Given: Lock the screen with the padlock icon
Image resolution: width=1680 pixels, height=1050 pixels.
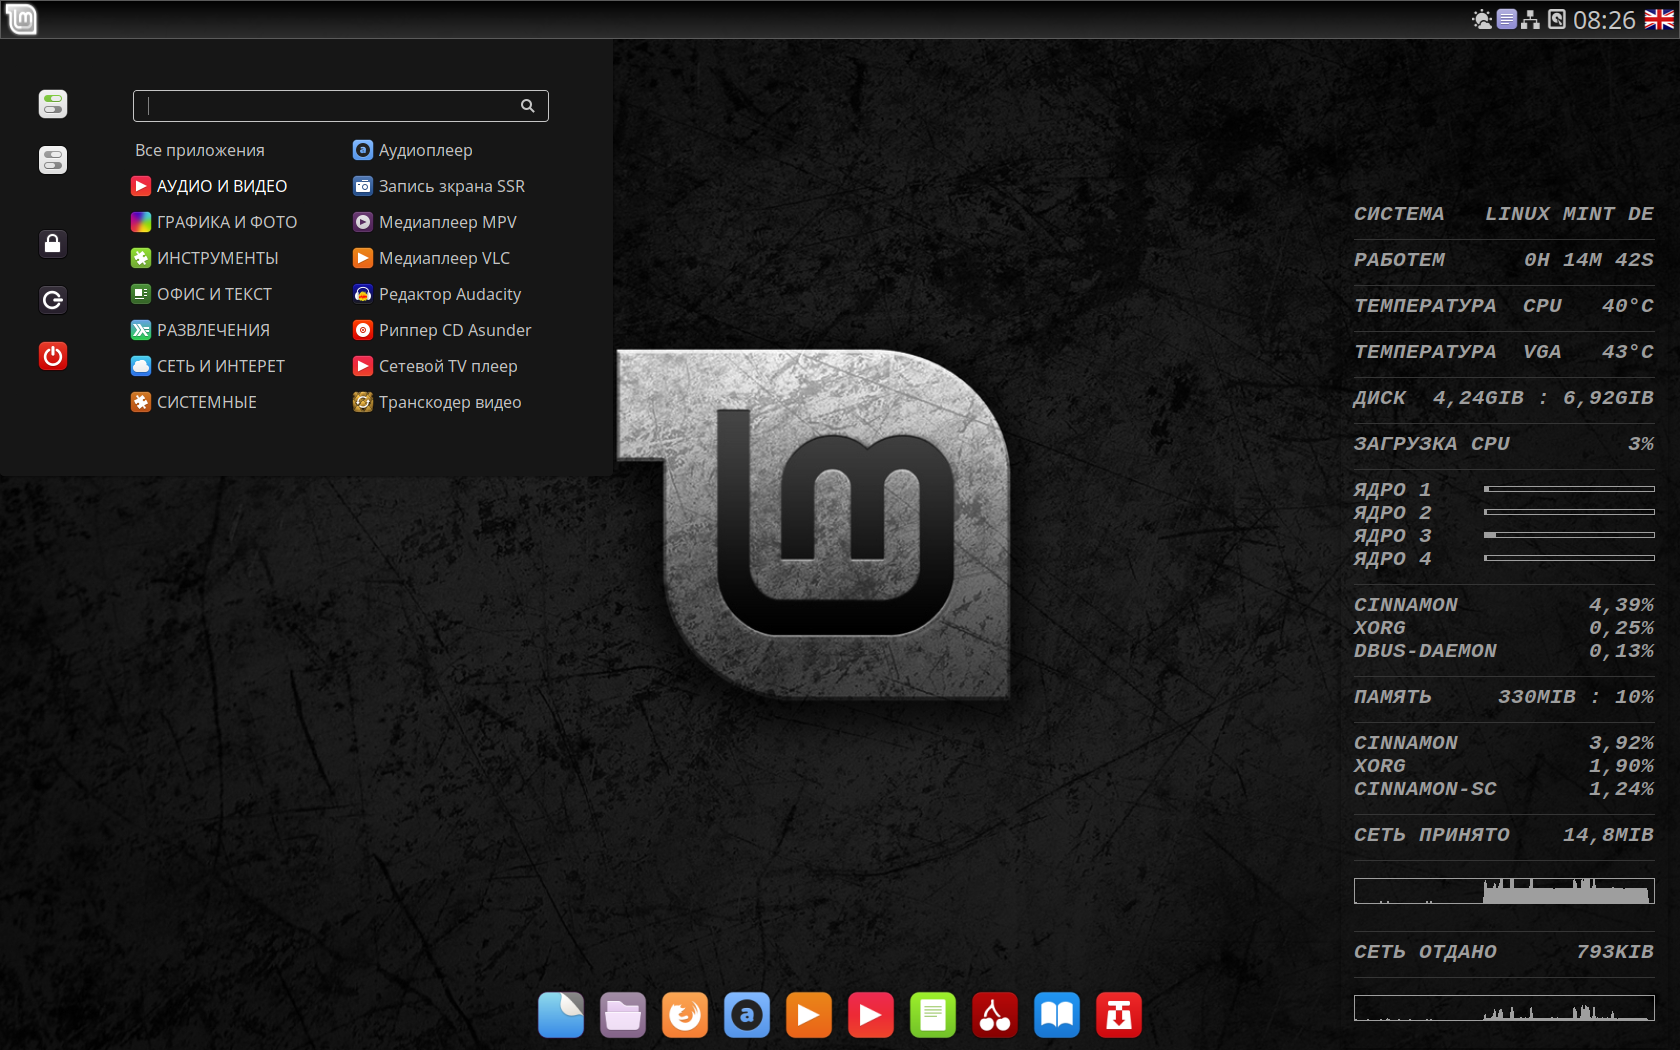Looking at the screenshot, I should [53, 243].
